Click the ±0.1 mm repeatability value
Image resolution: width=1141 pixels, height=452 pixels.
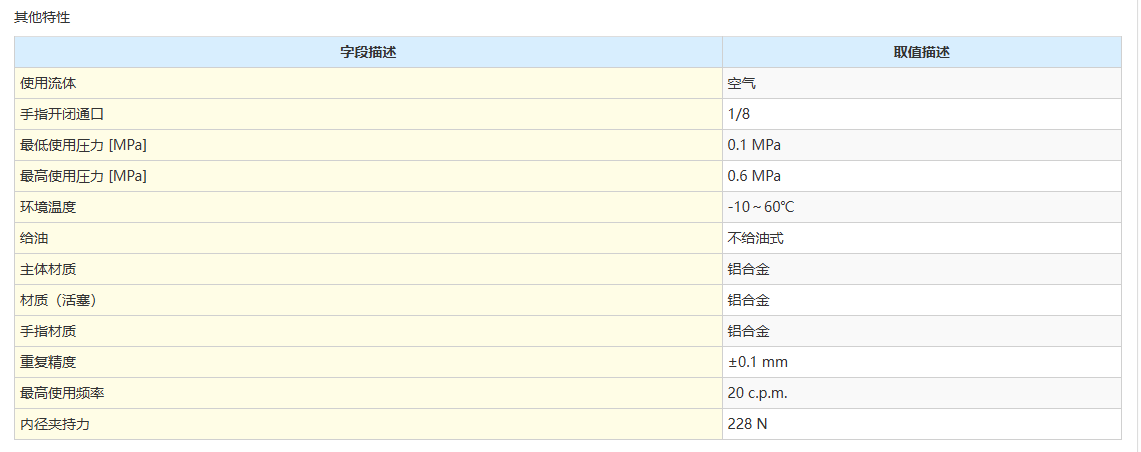click(758, 362)
